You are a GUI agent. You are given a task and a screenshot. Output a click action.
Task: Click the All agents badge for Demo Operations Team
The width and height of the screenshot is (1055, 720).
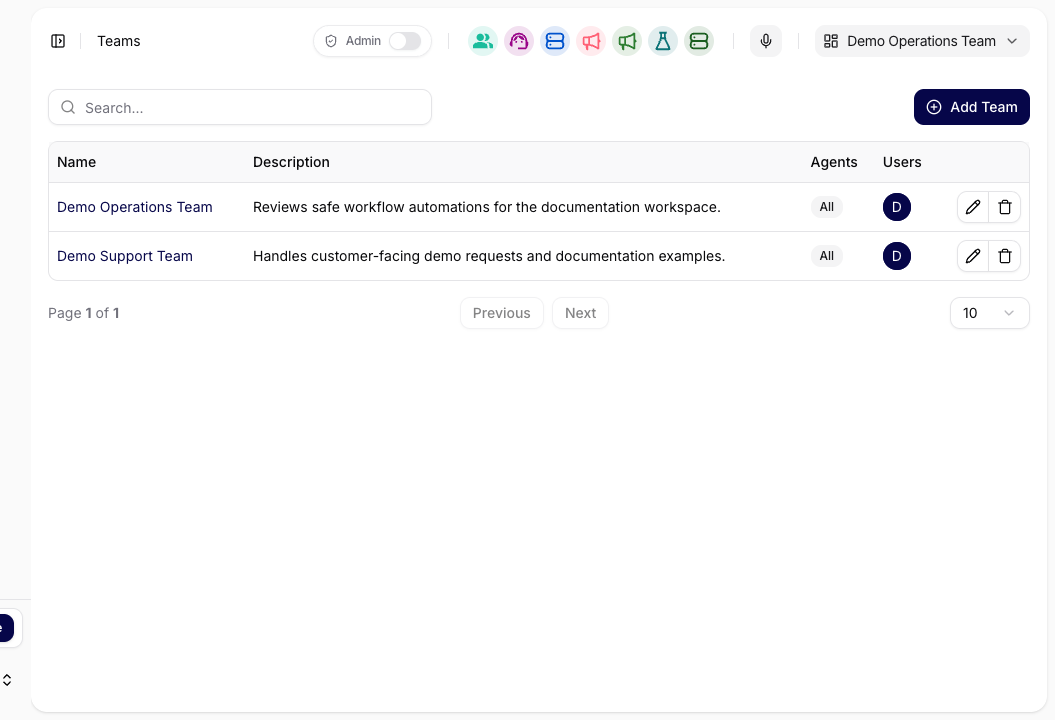click(826, 207)
